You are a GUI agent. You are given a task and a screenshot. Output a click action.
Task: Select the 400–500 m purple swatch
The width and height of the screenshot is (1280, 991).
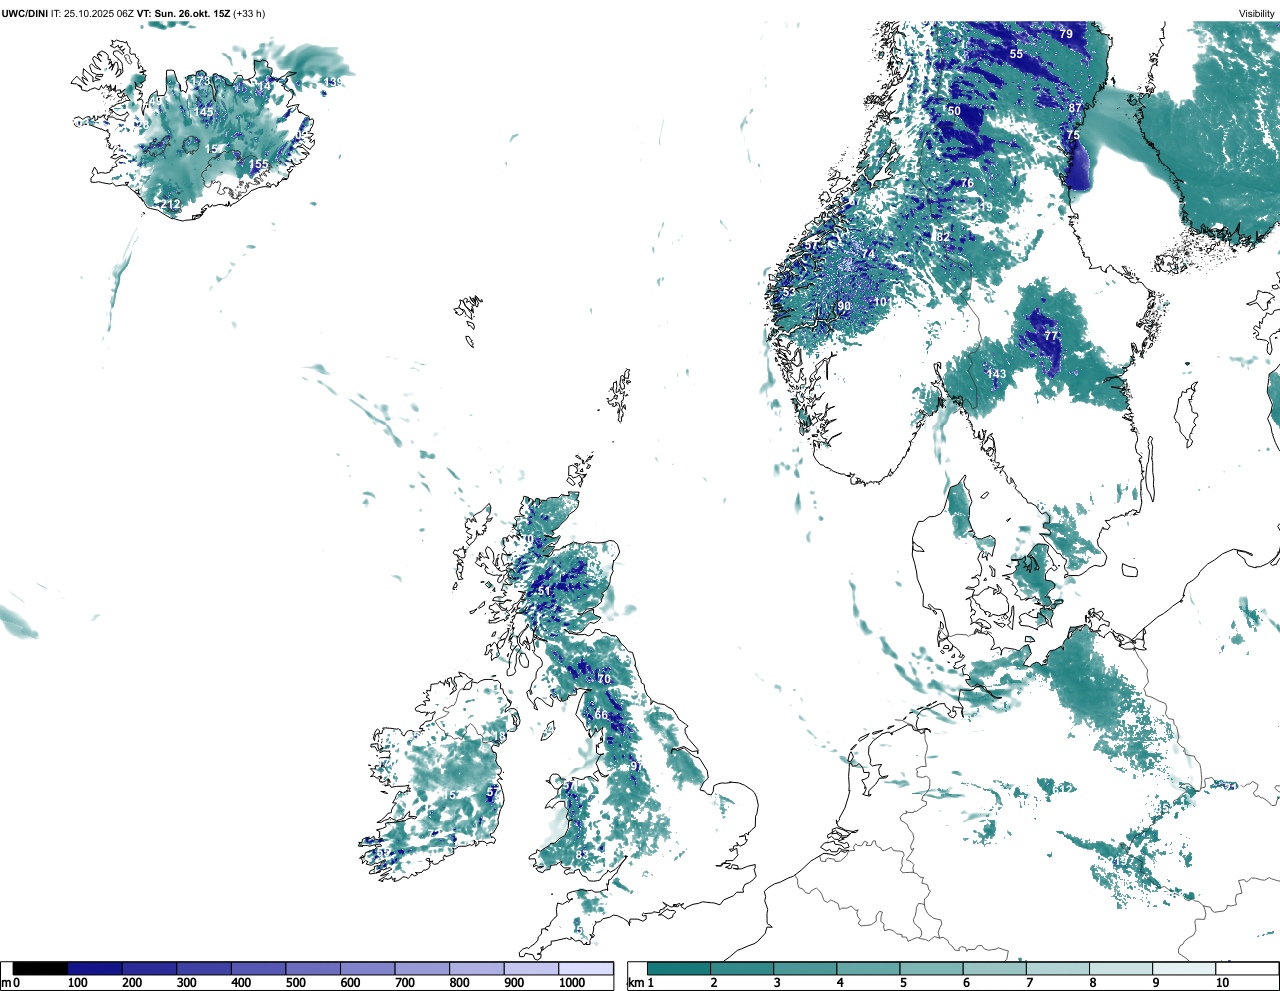(259, 968)
